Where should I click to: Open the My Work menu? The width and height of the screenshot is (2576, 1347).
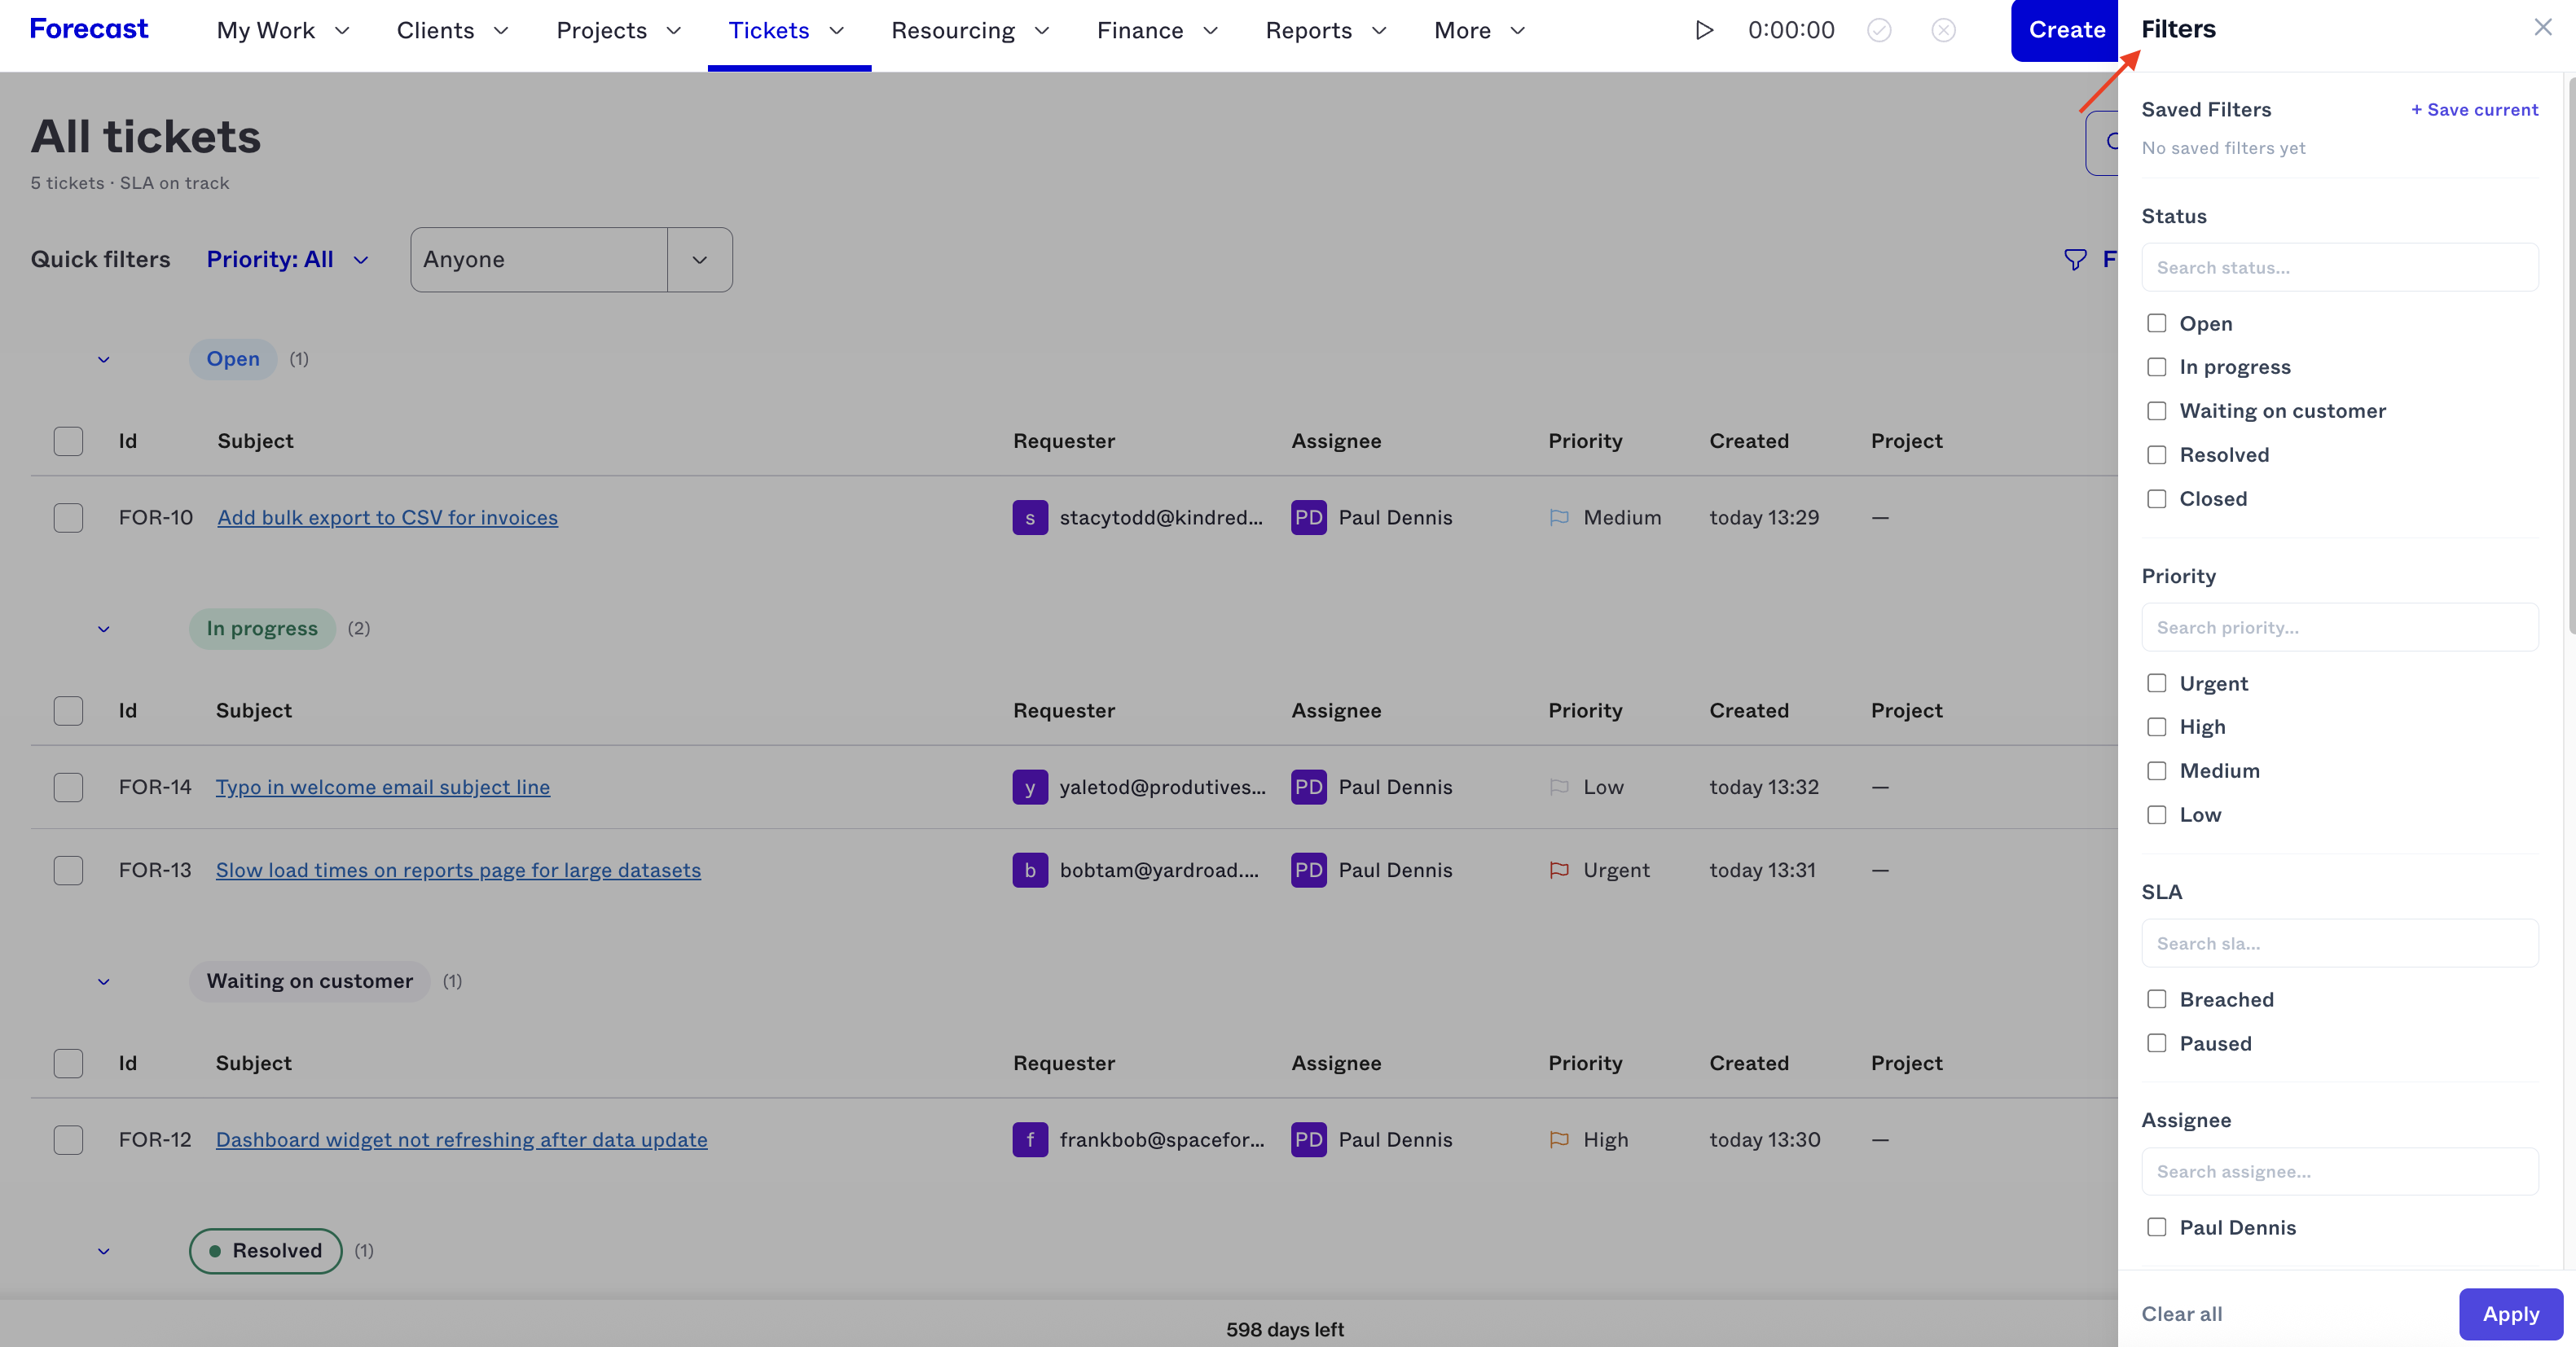point(283,31)
